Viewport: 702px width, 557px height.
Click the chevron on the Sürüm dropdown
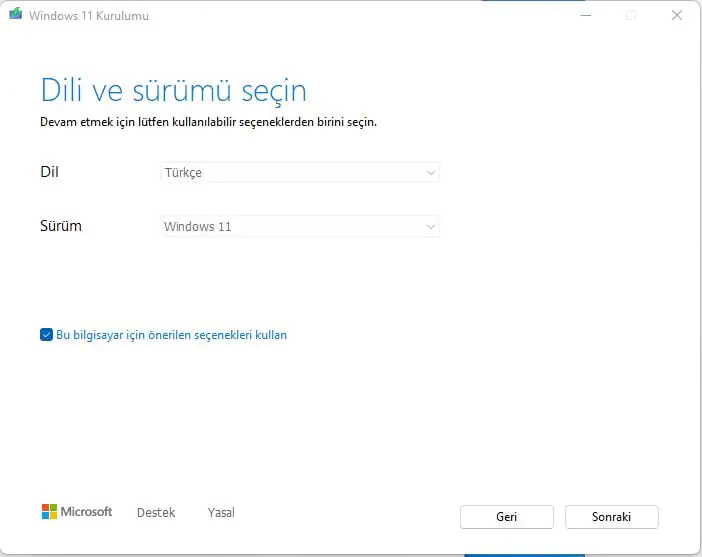[x=430, y=227]
